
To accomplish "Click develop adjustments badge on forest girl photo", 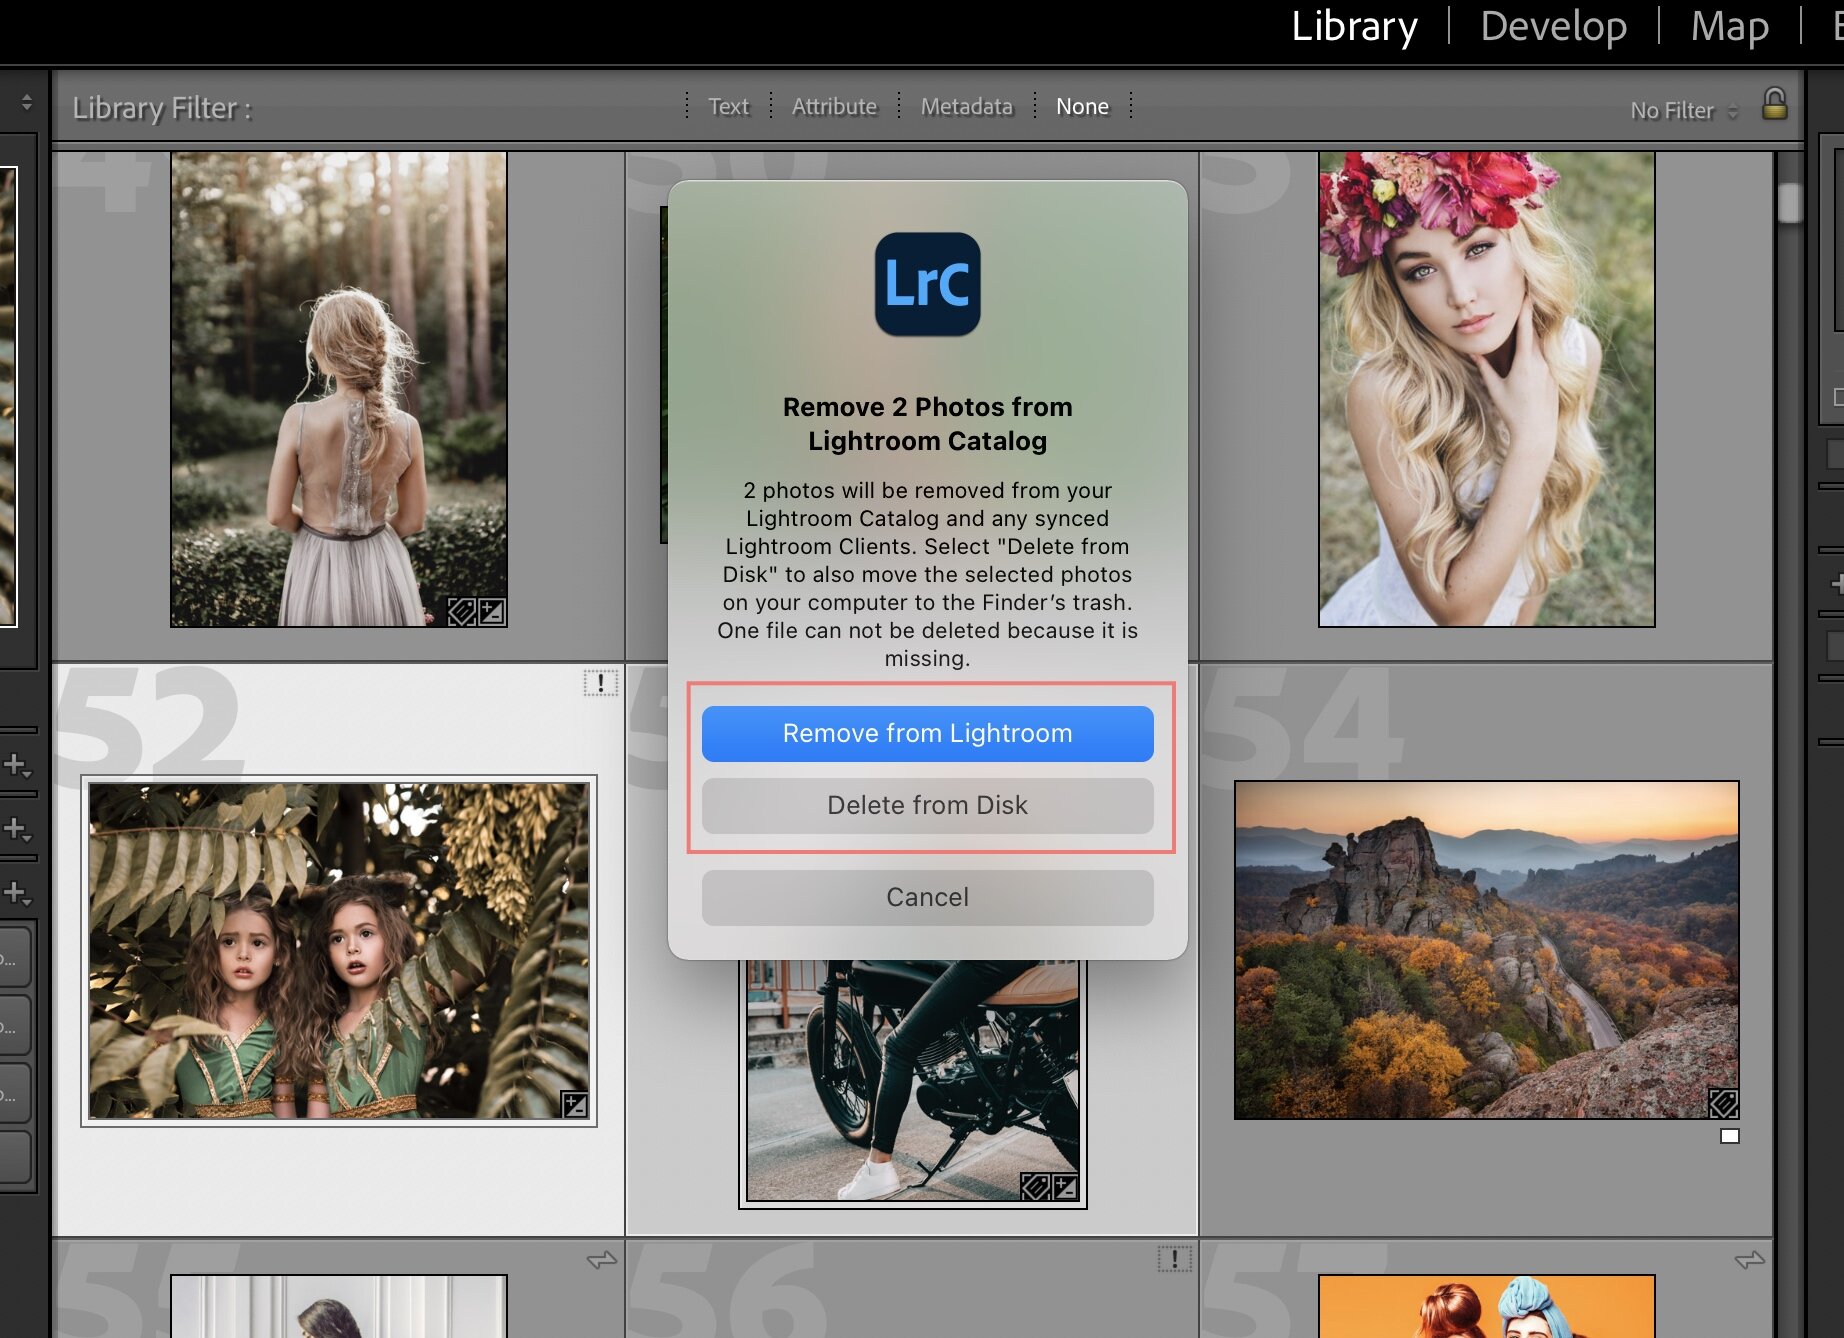I will [x=491, y=611].
